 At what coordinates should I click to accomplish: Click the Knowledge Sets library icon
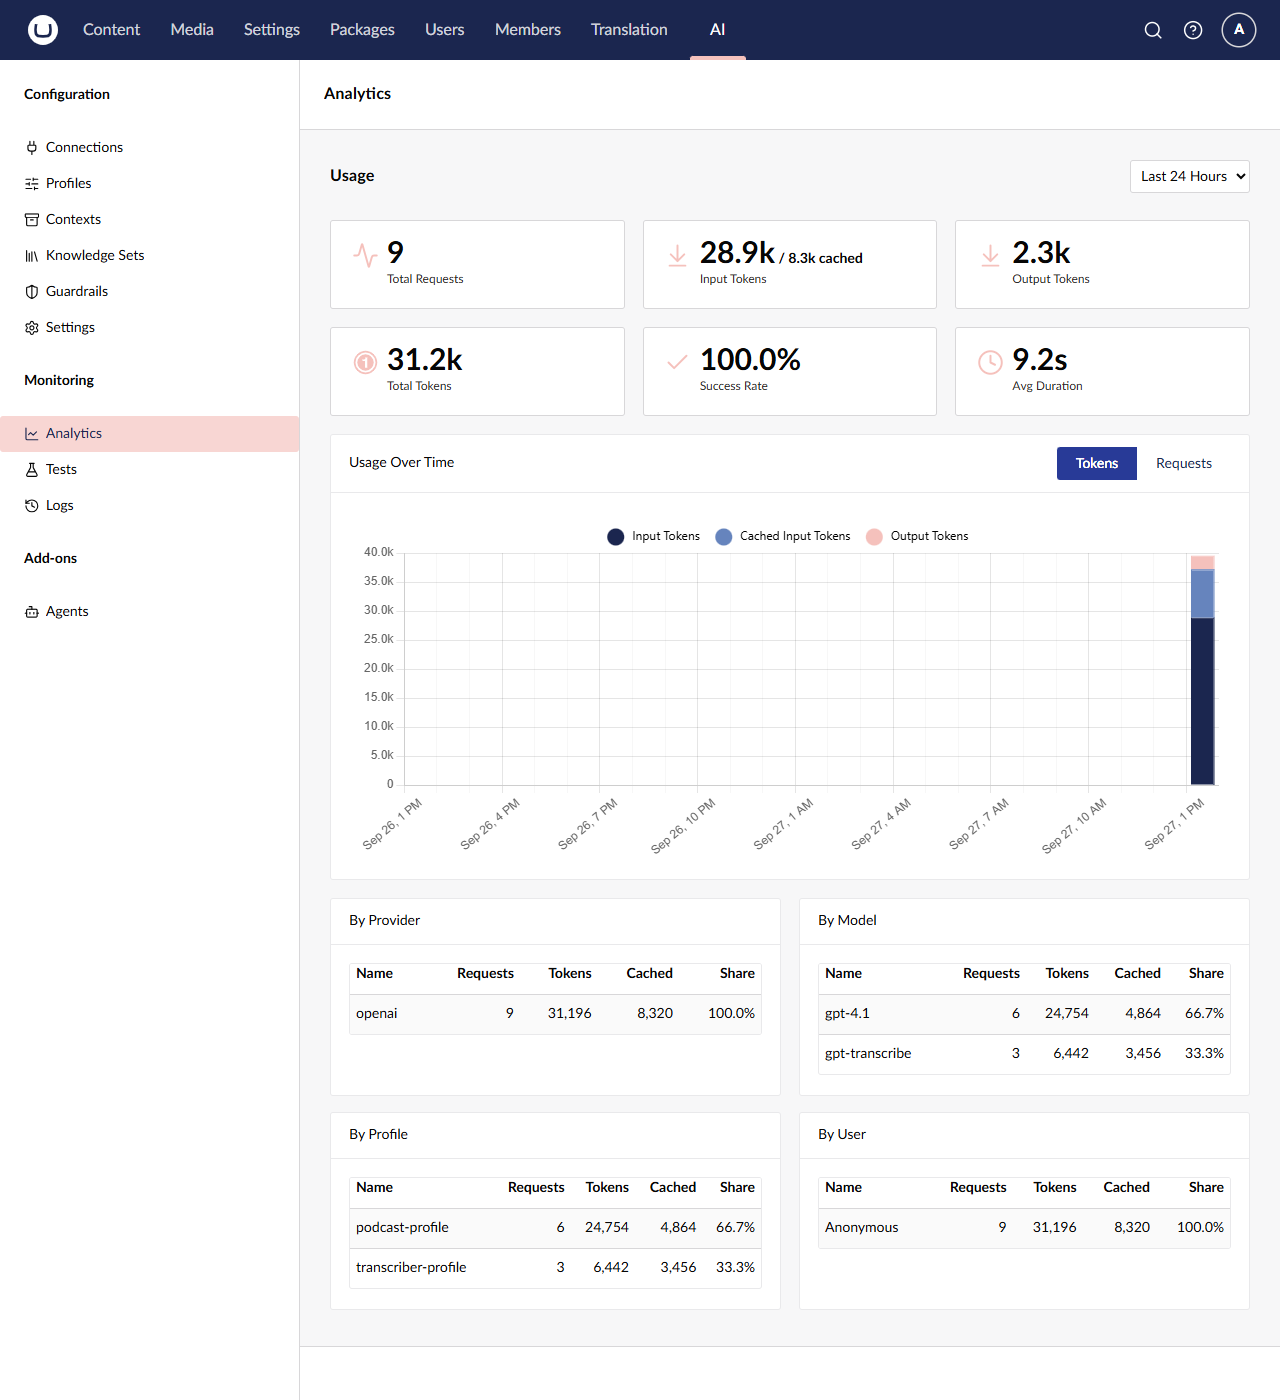32,255
